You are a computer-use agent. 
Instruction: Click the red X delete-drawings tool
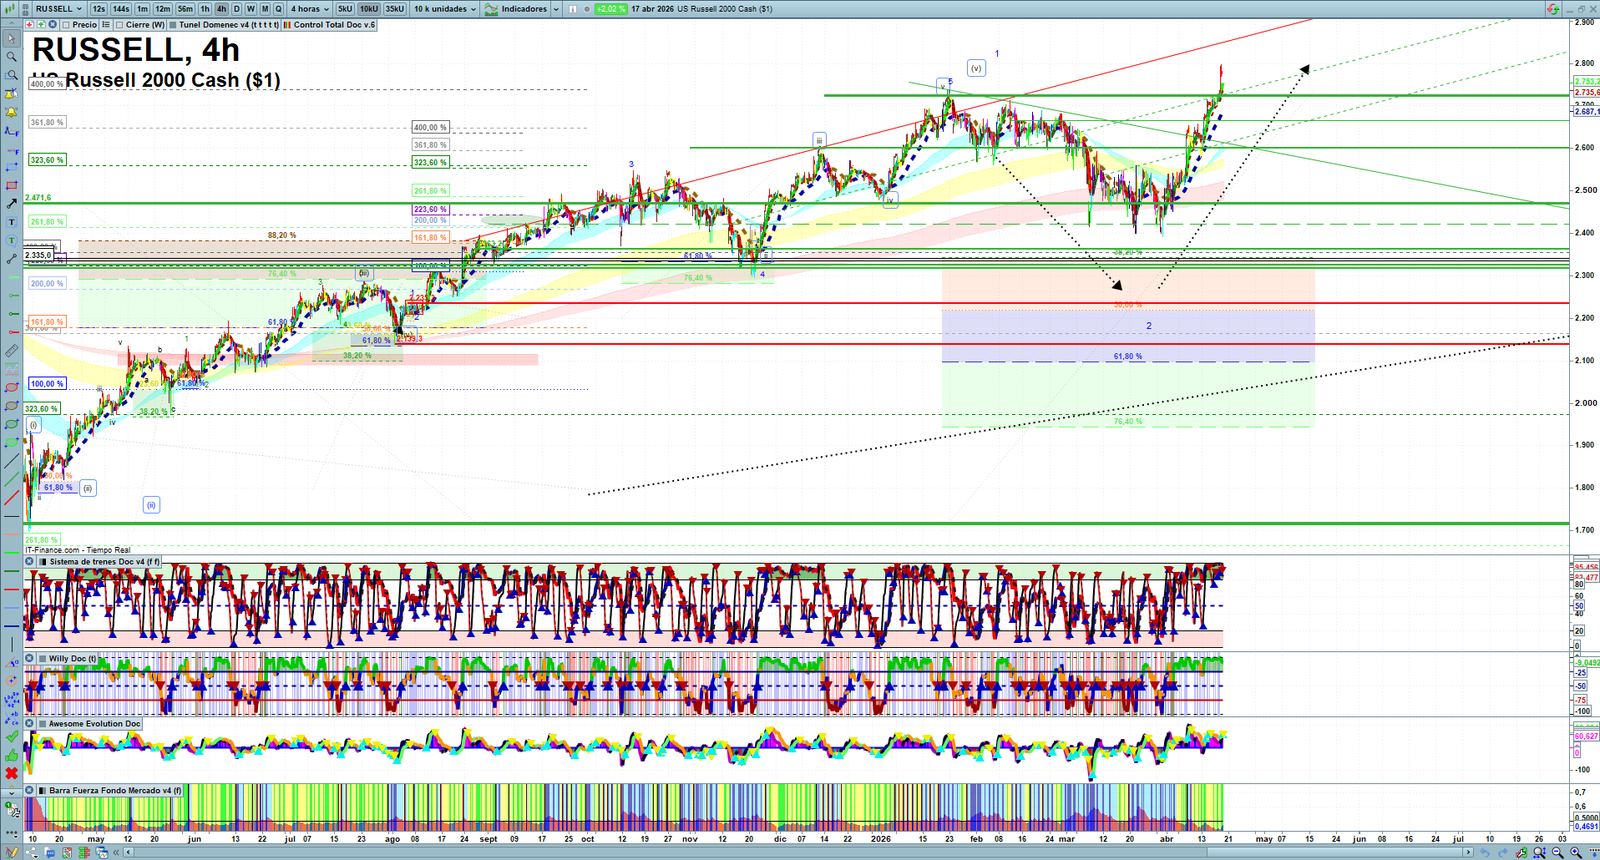point(11,773)
